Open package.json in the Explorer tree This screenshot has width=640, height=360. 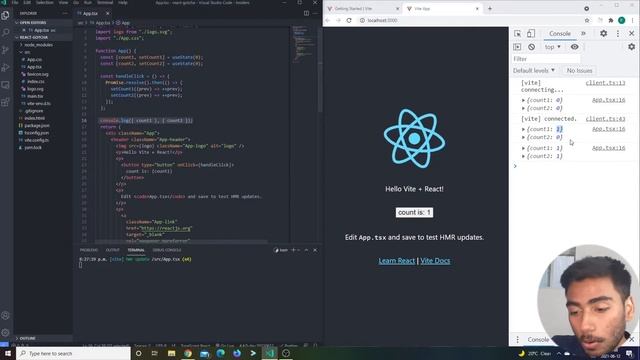pos(37,126)
